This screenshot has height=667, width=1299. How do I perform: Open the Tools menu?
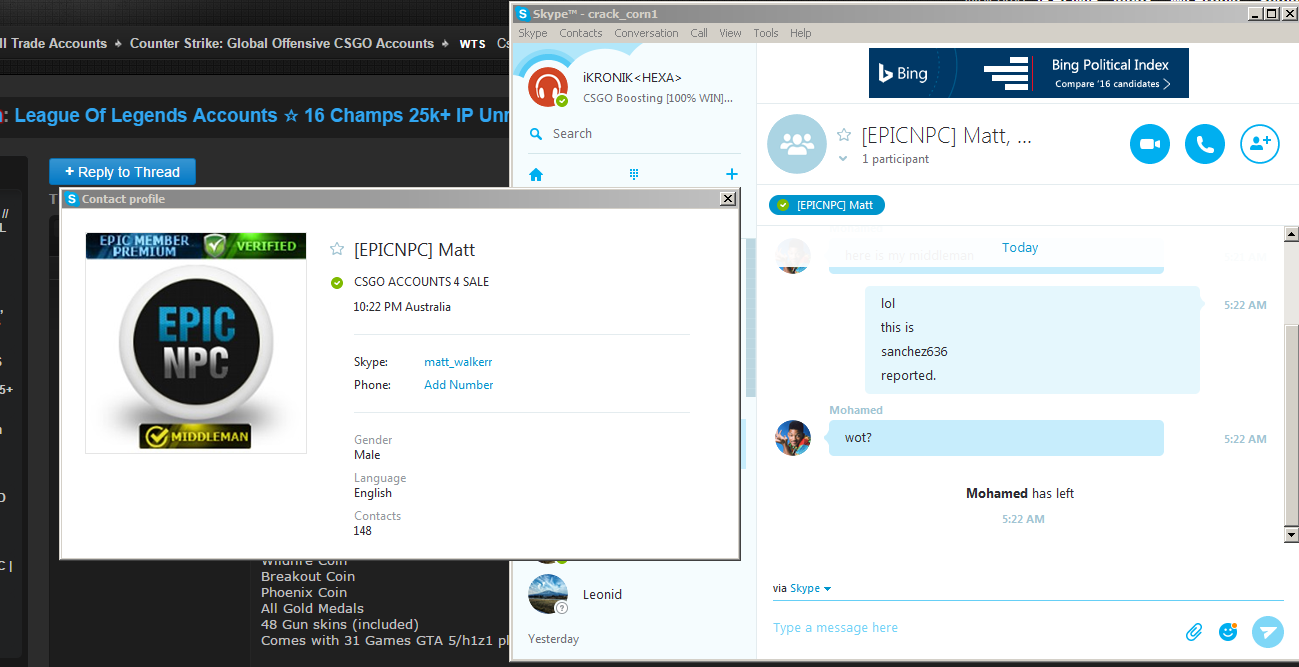click(766, 33)
